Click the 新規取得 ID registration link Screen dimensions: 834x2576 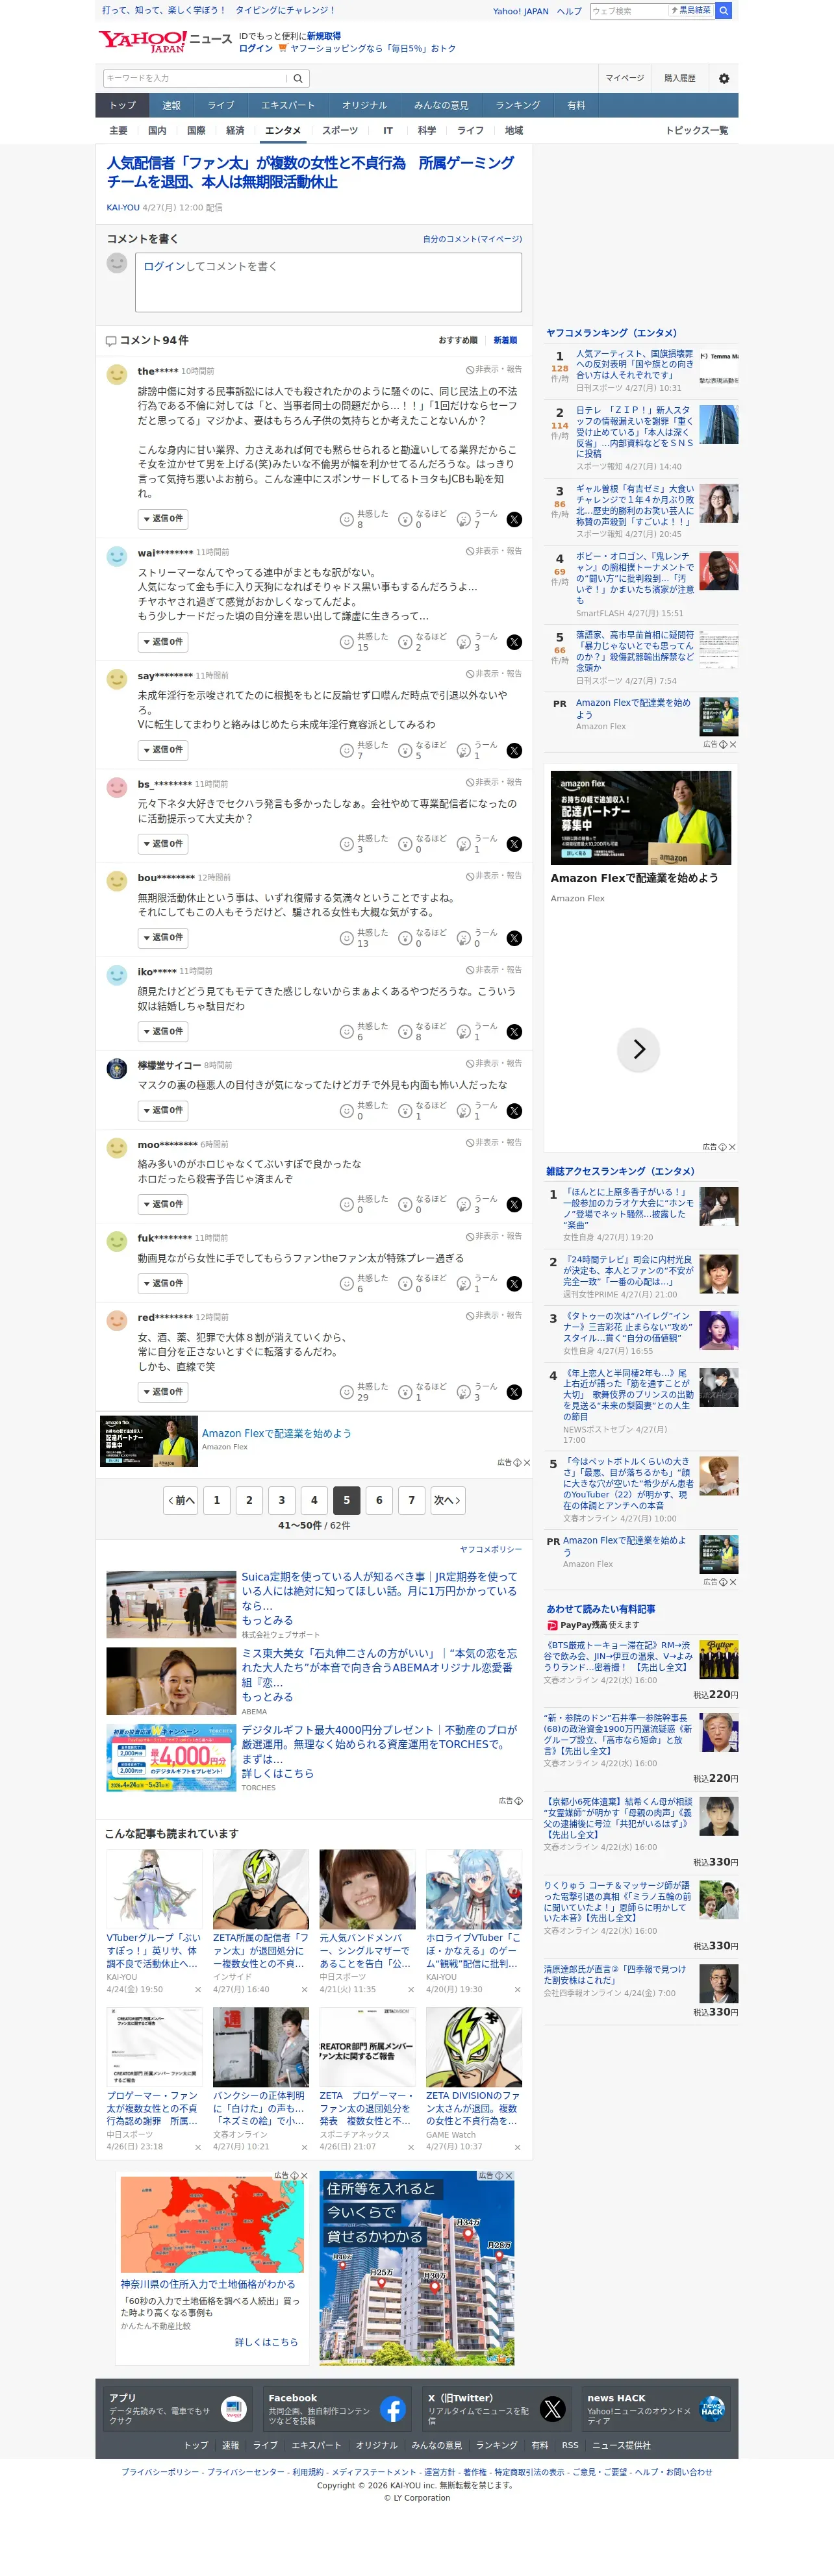[324, 36]
